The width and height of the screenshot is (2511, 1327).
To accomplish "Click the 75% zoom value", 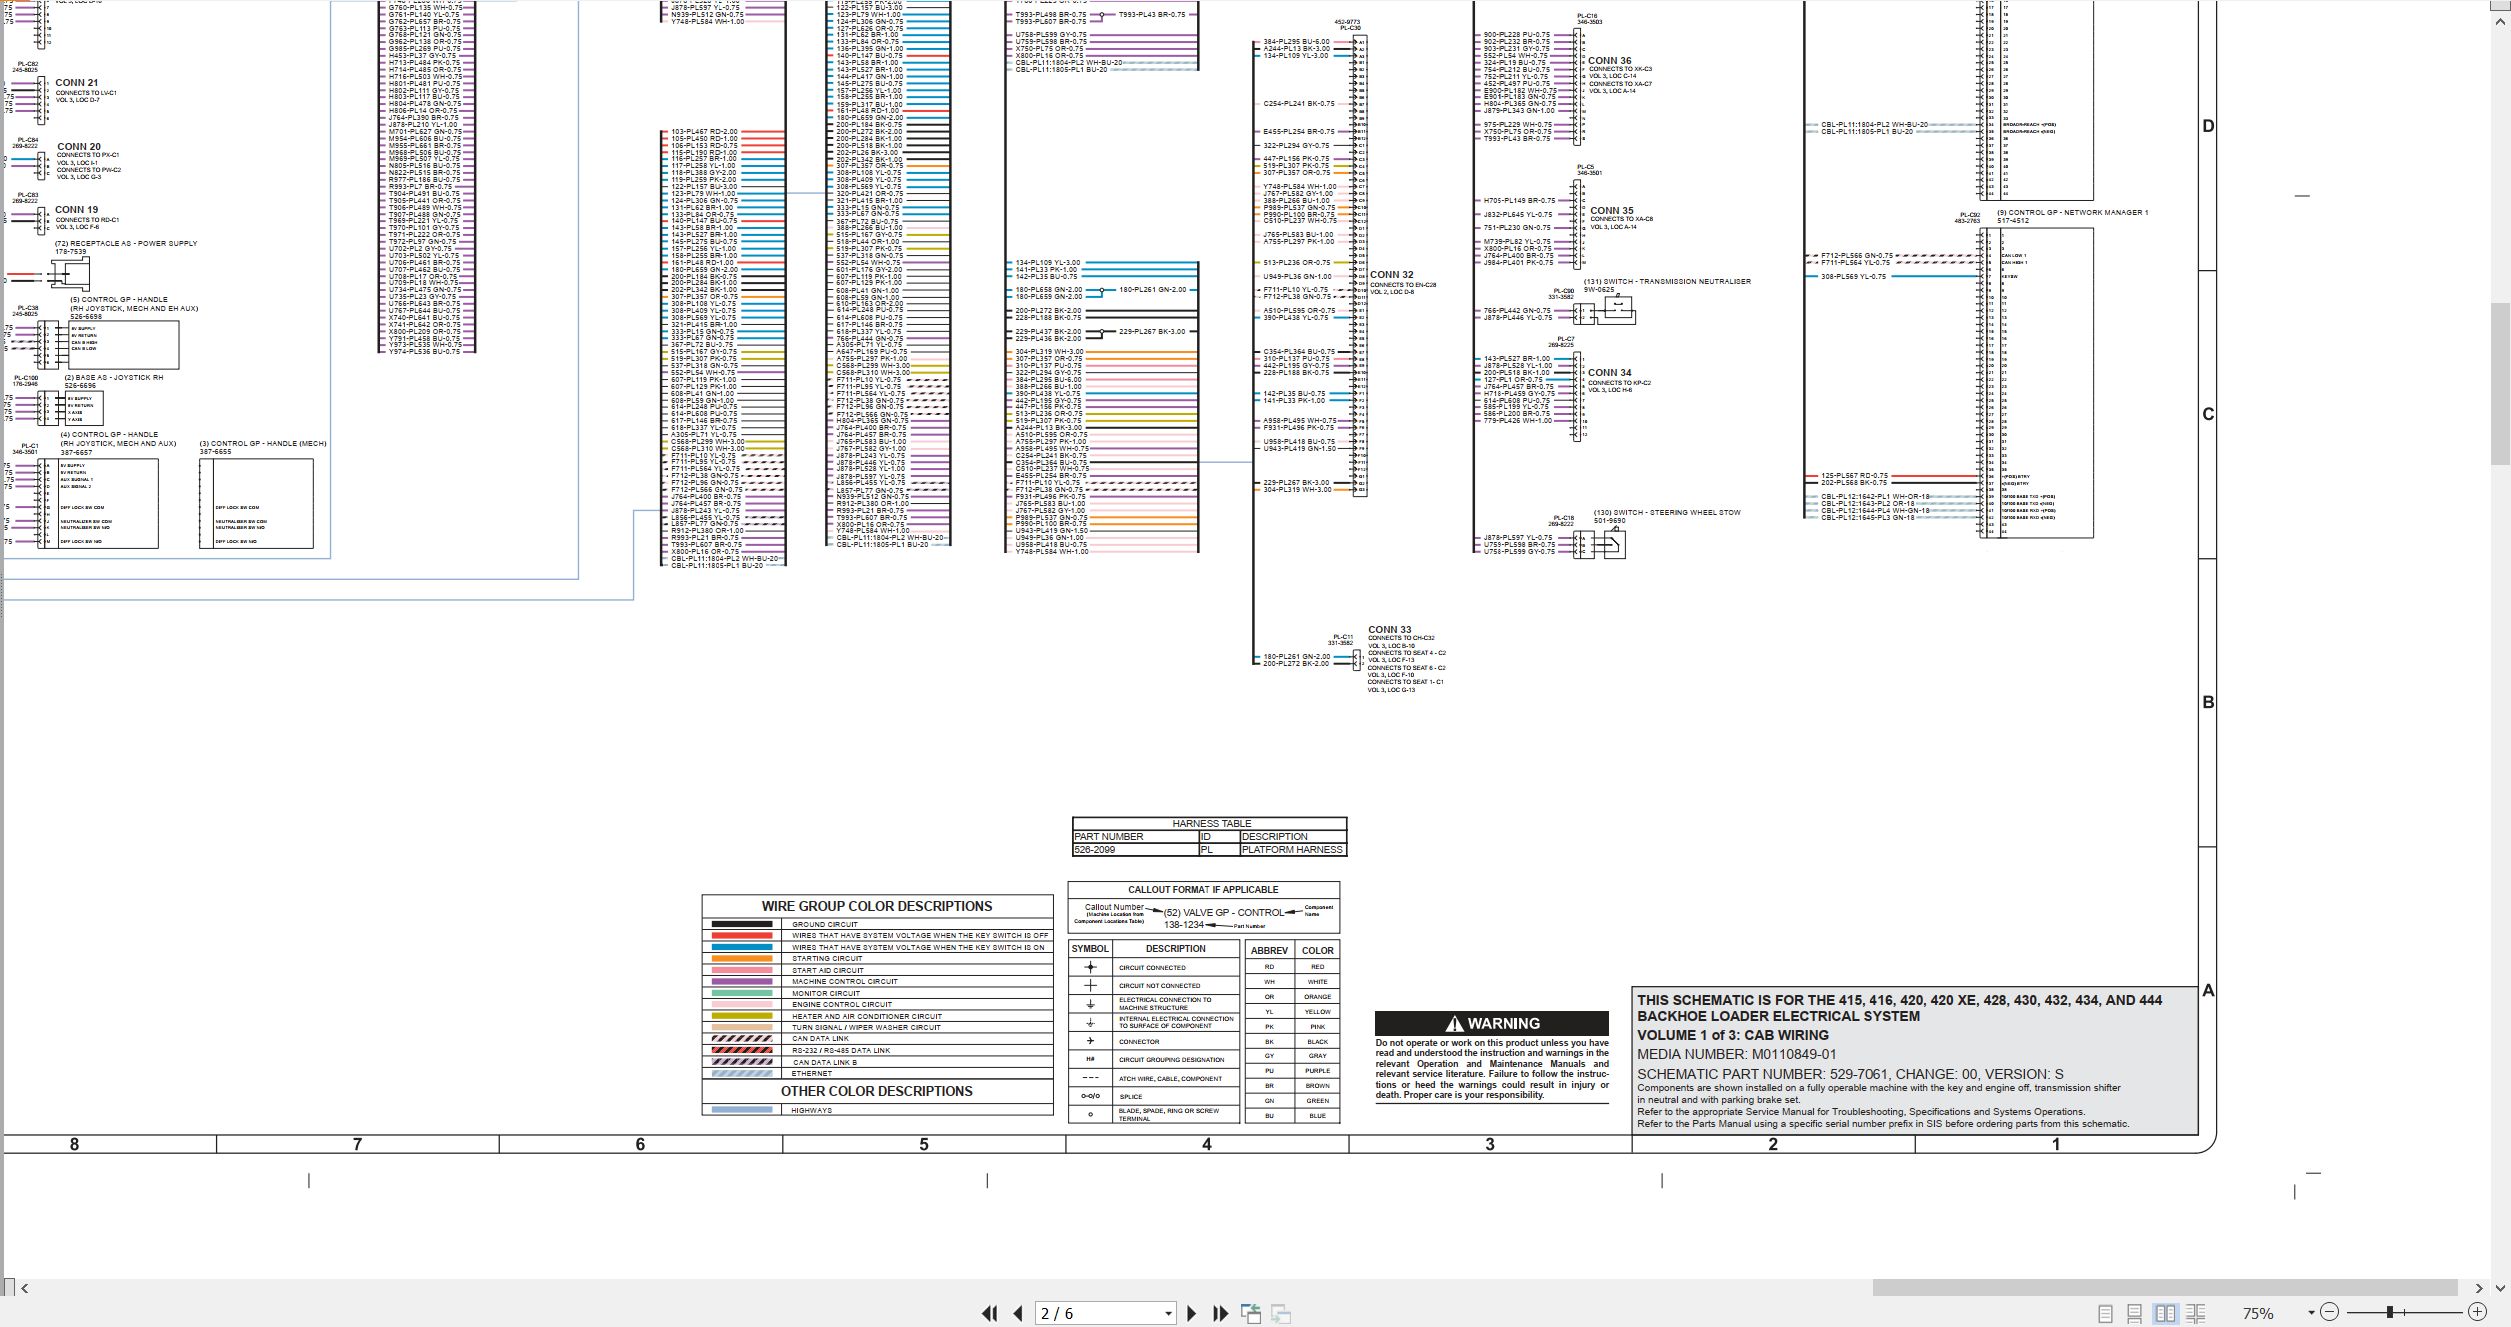I will click(x=2258, y=1313).
